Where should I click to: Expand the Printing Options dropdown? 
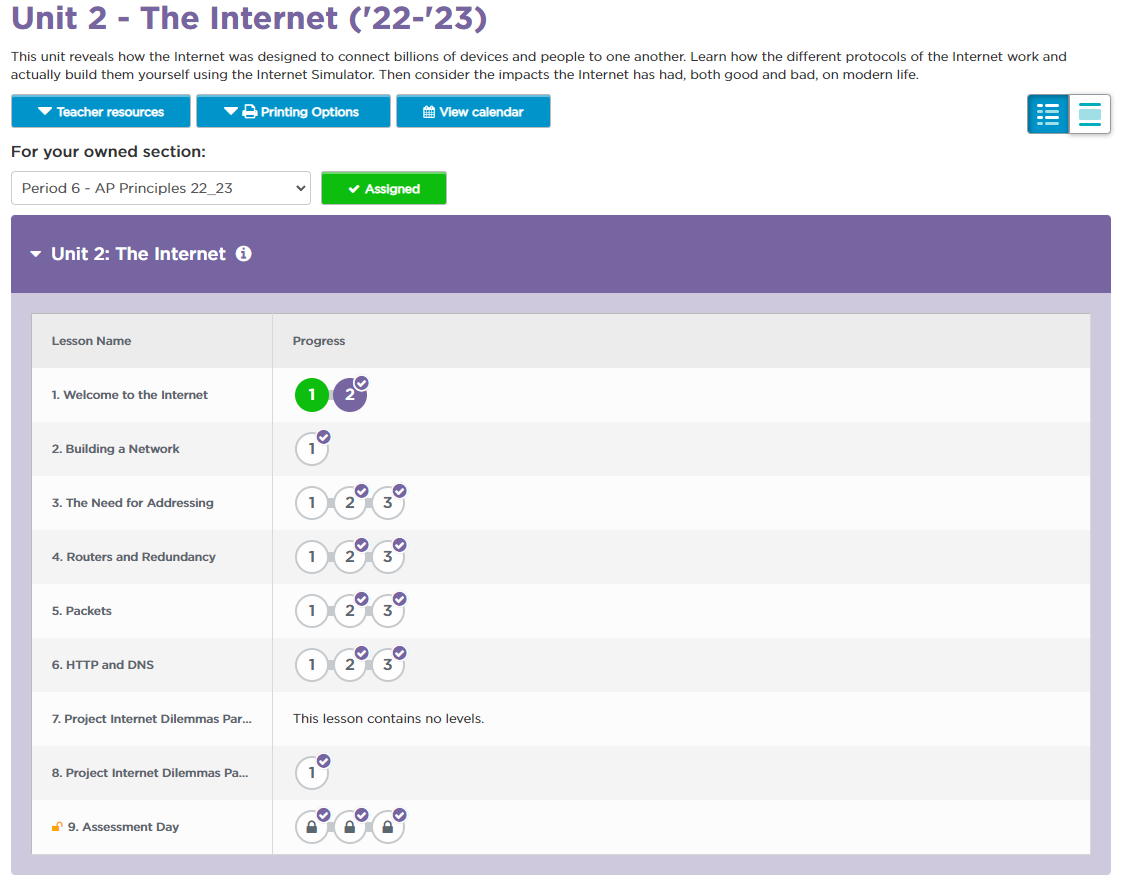(x=293, y=112)
